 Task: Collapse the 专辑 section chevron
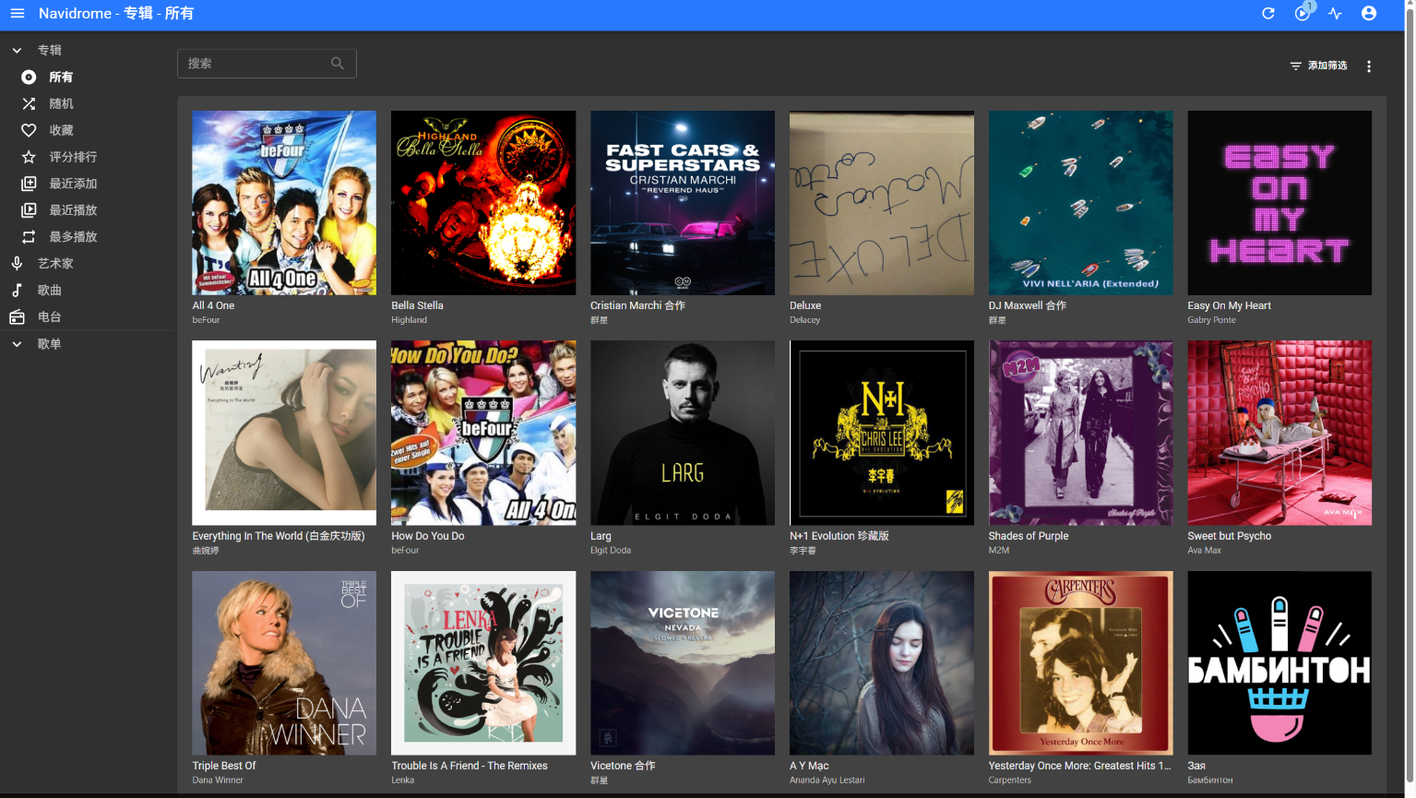coord(17,50)
